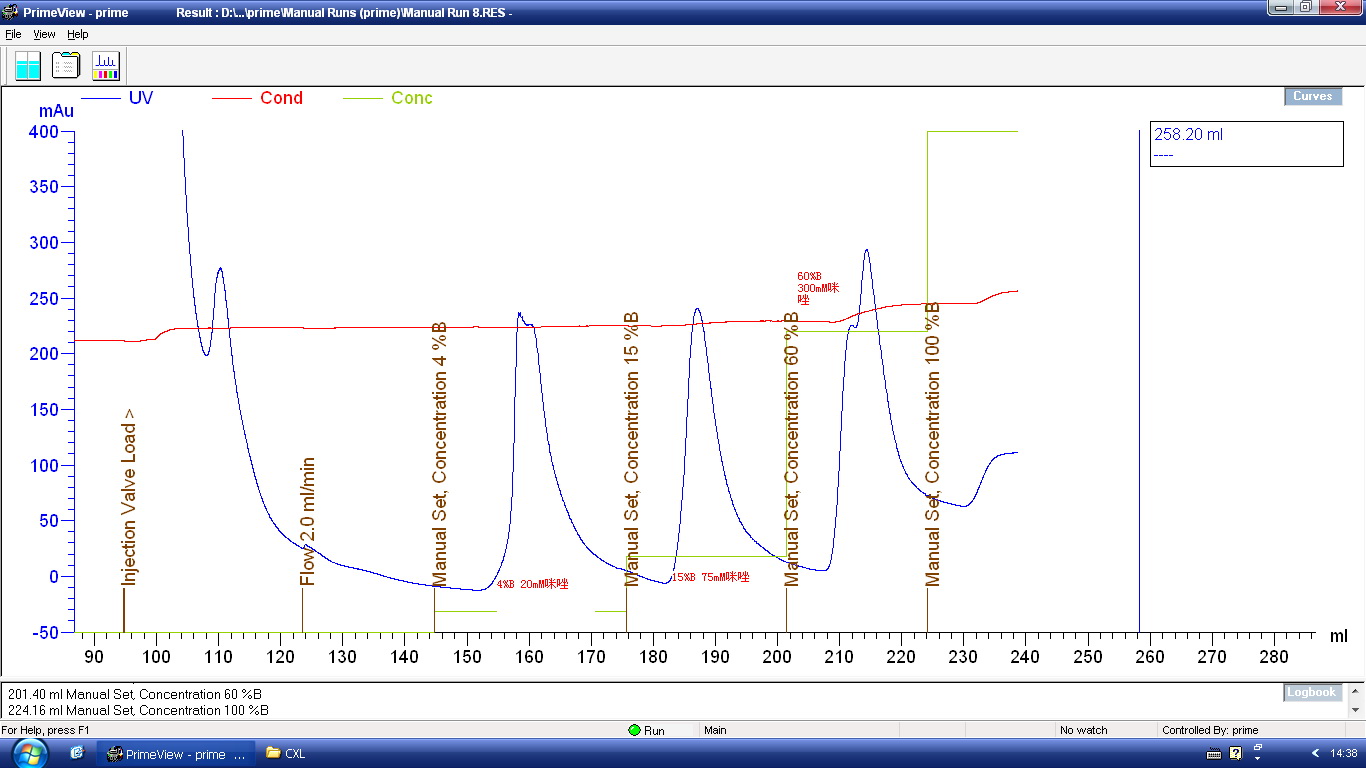Screen dimensions: 1366x768
Task: Click the Flow 2.0 ml/min marker
Action: pyautogui.click(x=307, y=521)
